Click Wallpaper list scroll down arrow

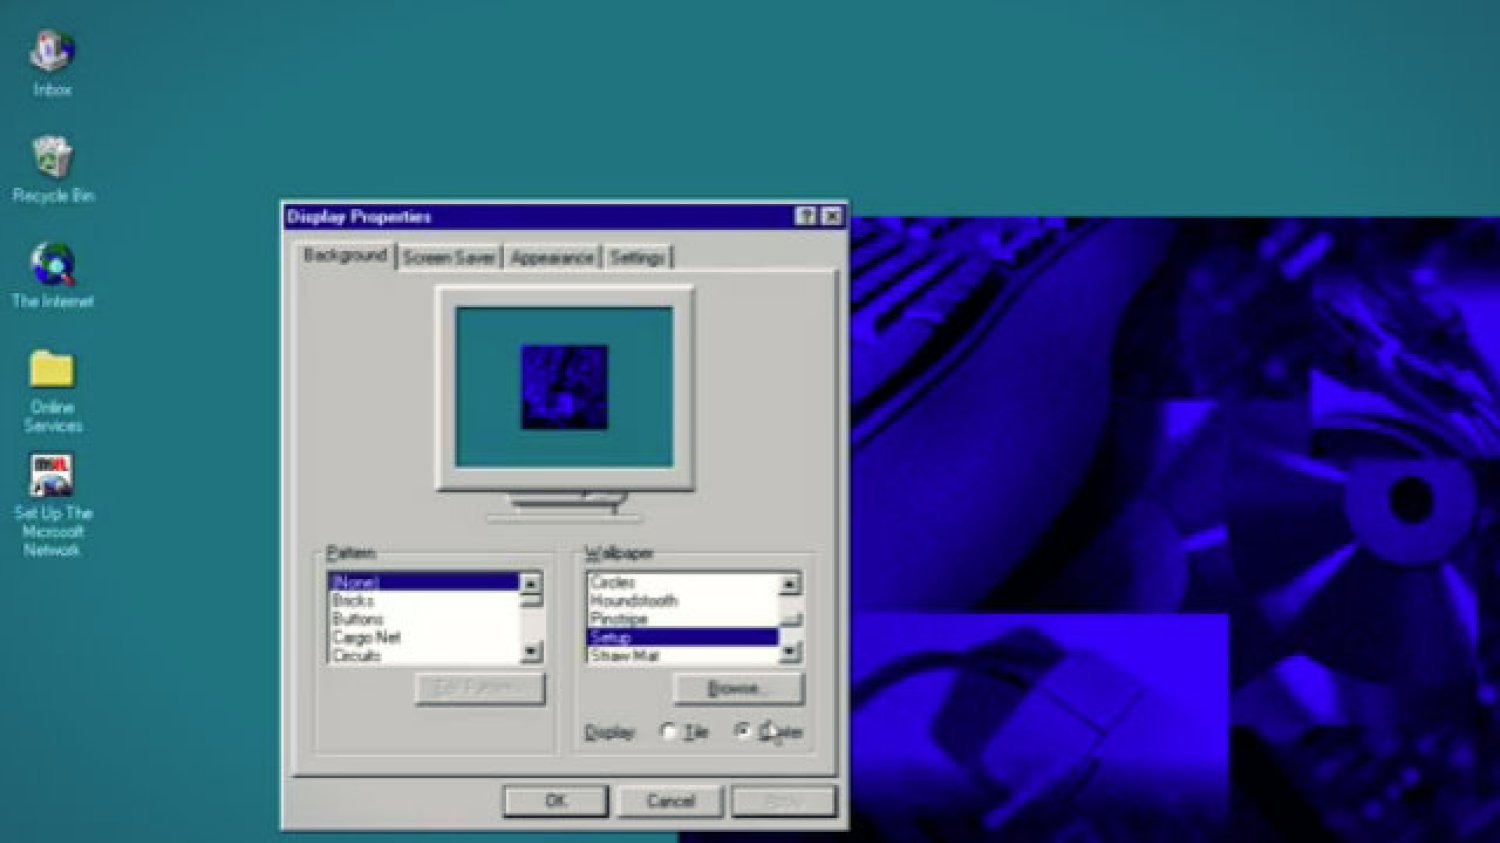(790, 652)
